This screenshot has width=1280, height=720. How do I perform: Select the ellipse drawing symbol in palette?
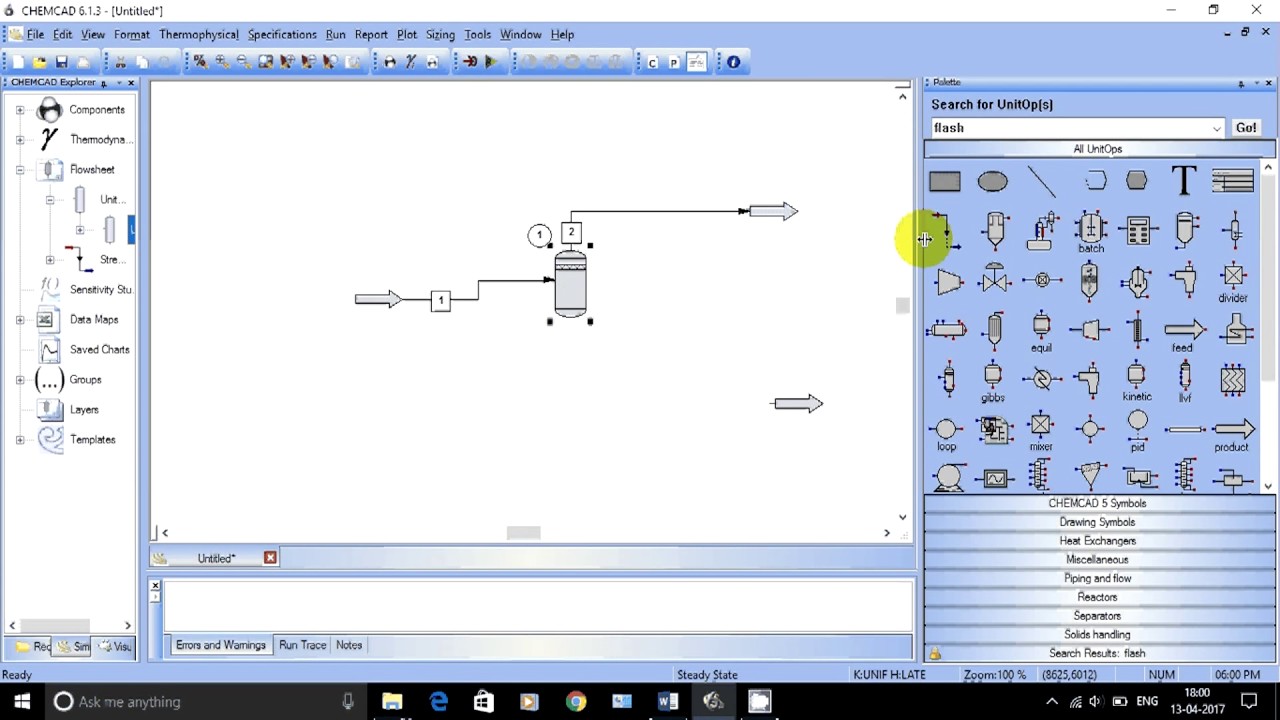click(x=992, y=181)
